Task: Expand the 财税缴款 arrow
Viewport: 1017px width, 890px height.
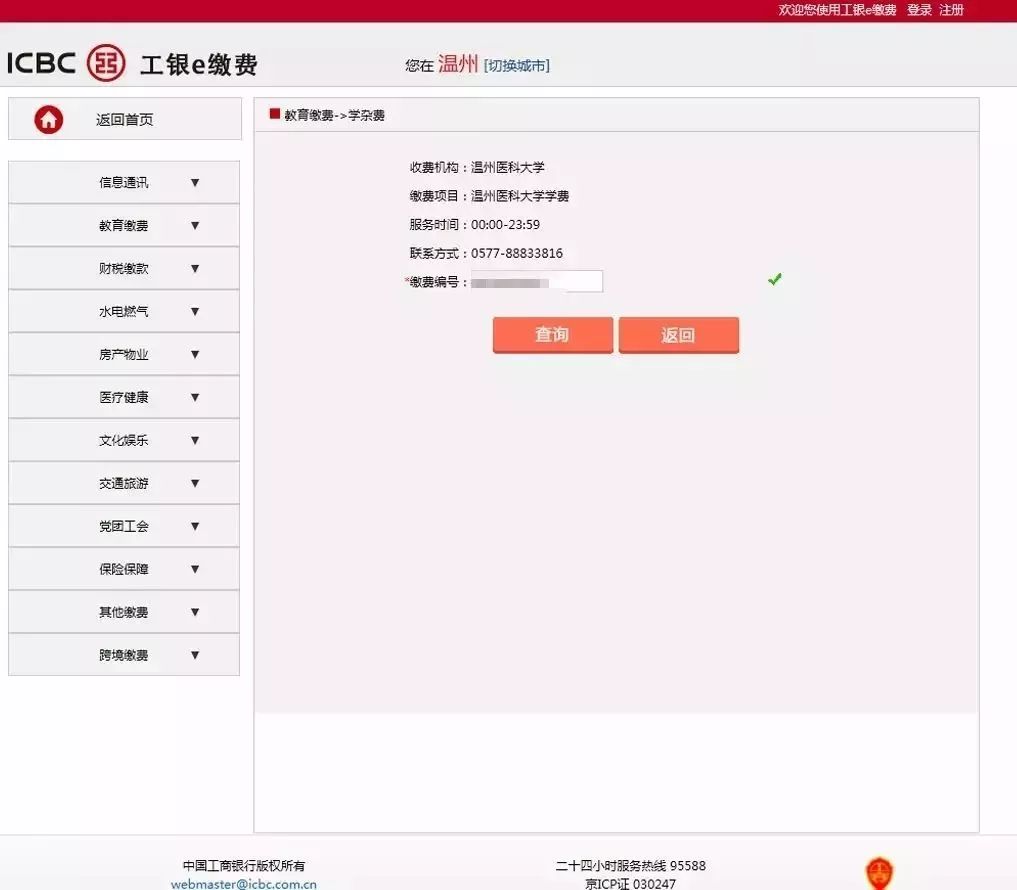Action: (195, 269)
